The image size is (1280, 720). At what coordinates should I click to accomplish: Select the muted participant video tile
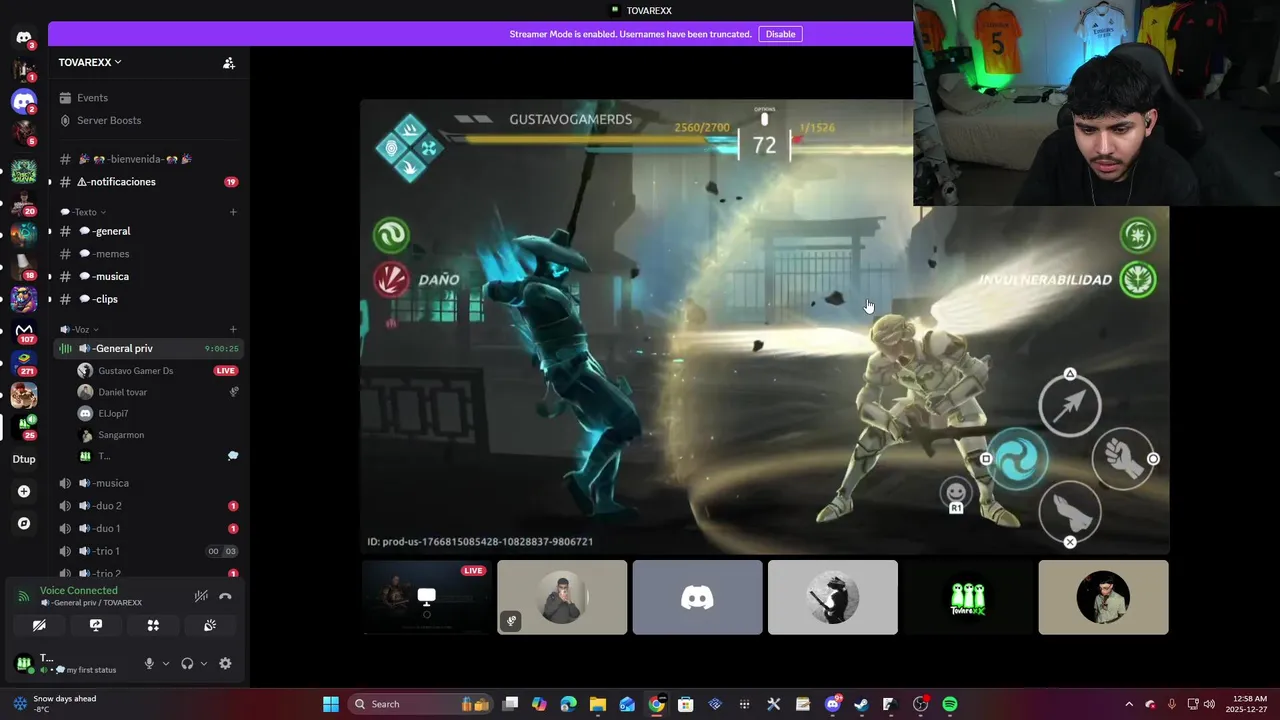point(562,597)
